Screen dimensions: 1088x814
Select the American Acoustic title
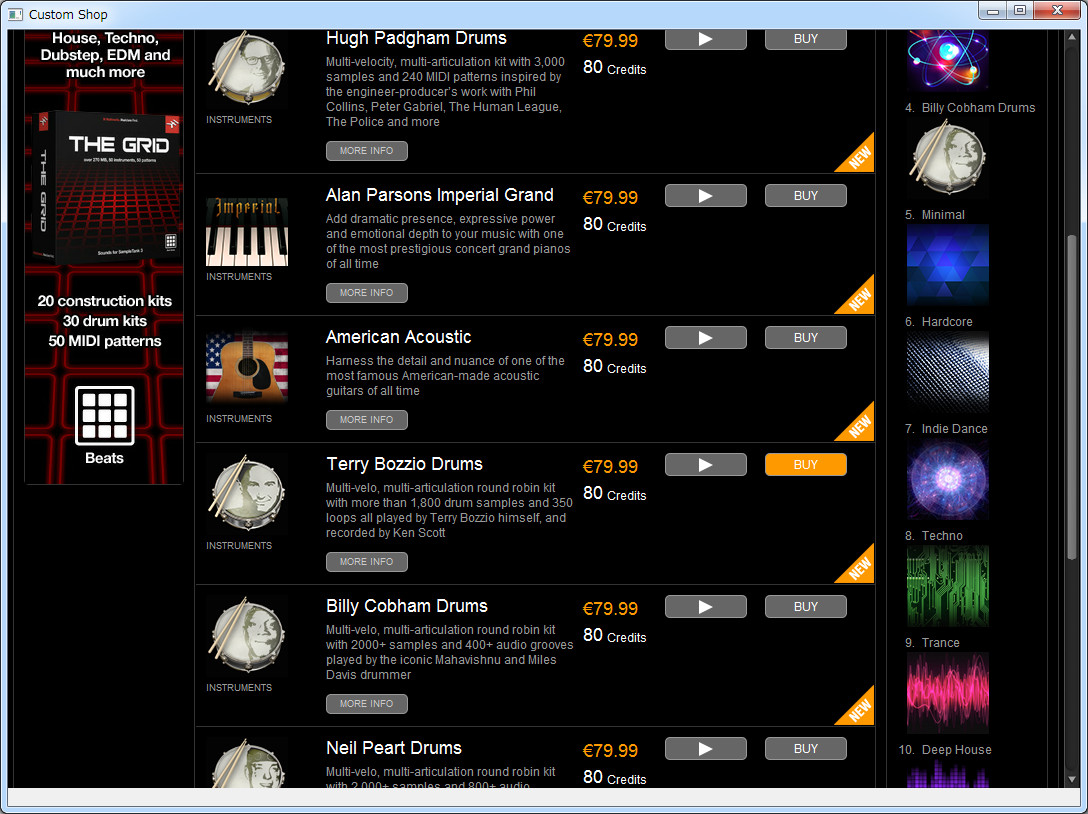398,337
